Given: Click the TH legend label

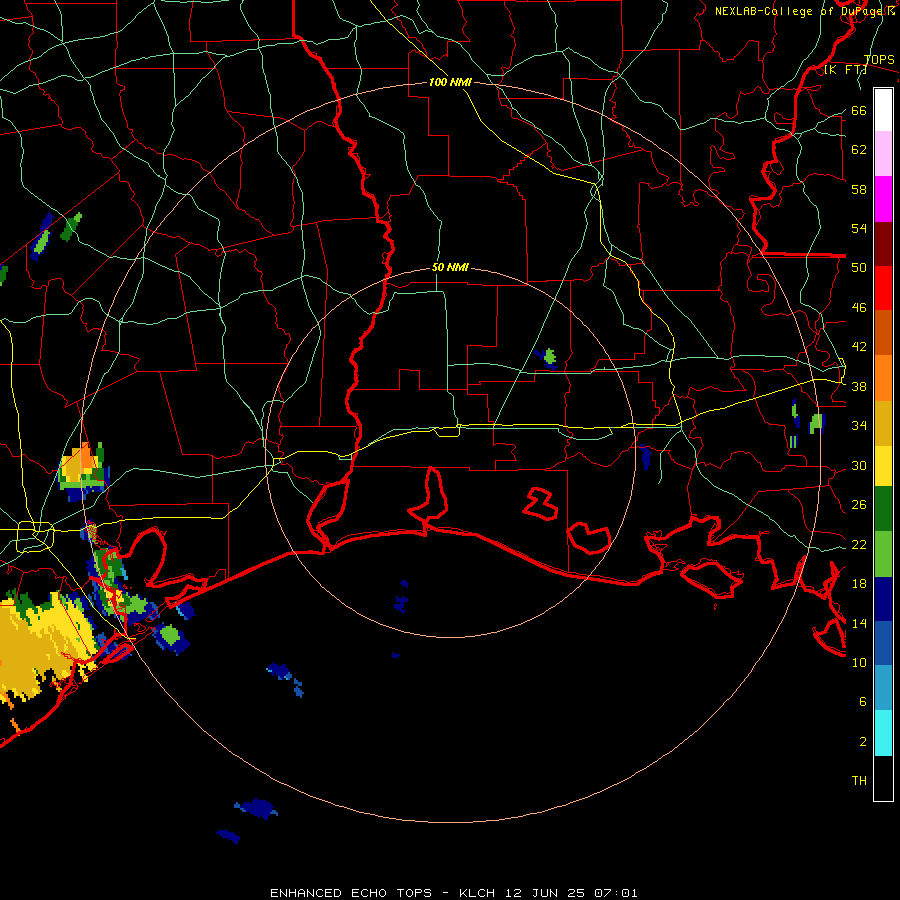Looking at the screenshot, I should tap(859, 781).
